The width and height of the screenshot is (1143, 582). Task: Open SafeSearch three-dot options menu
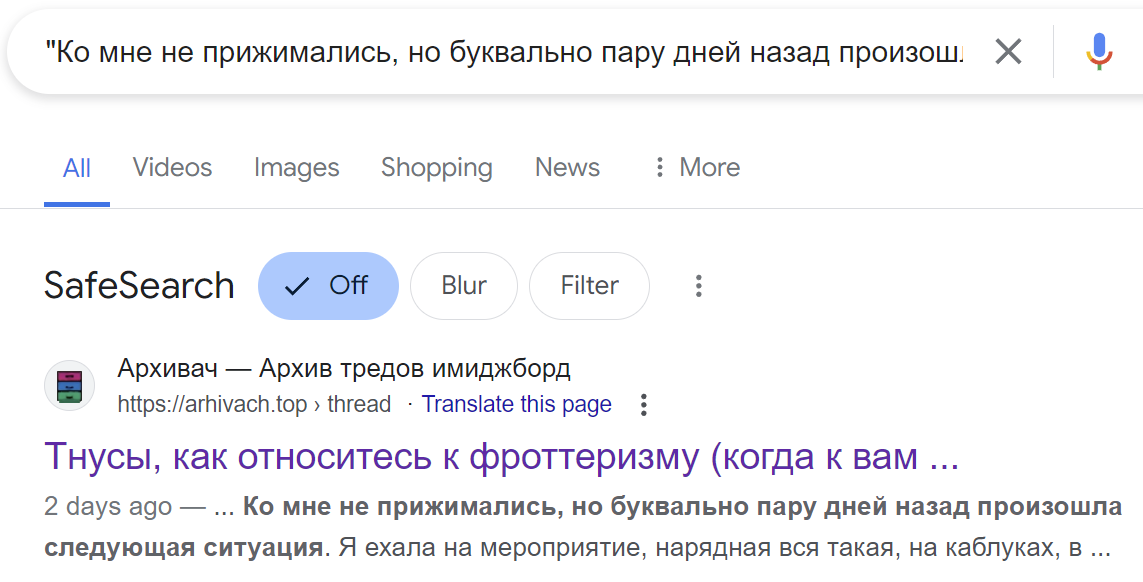coord(698,286)
